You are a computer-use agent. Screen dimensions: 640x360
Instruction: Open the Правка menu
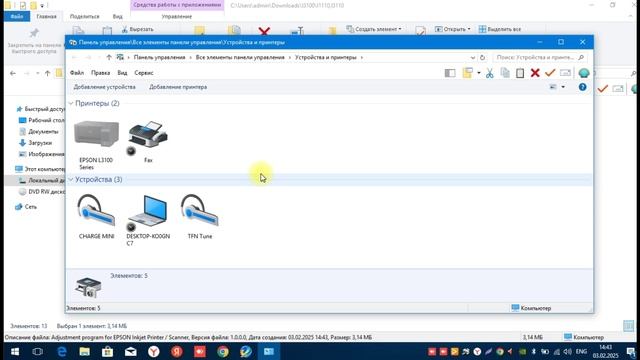point(100,73)
